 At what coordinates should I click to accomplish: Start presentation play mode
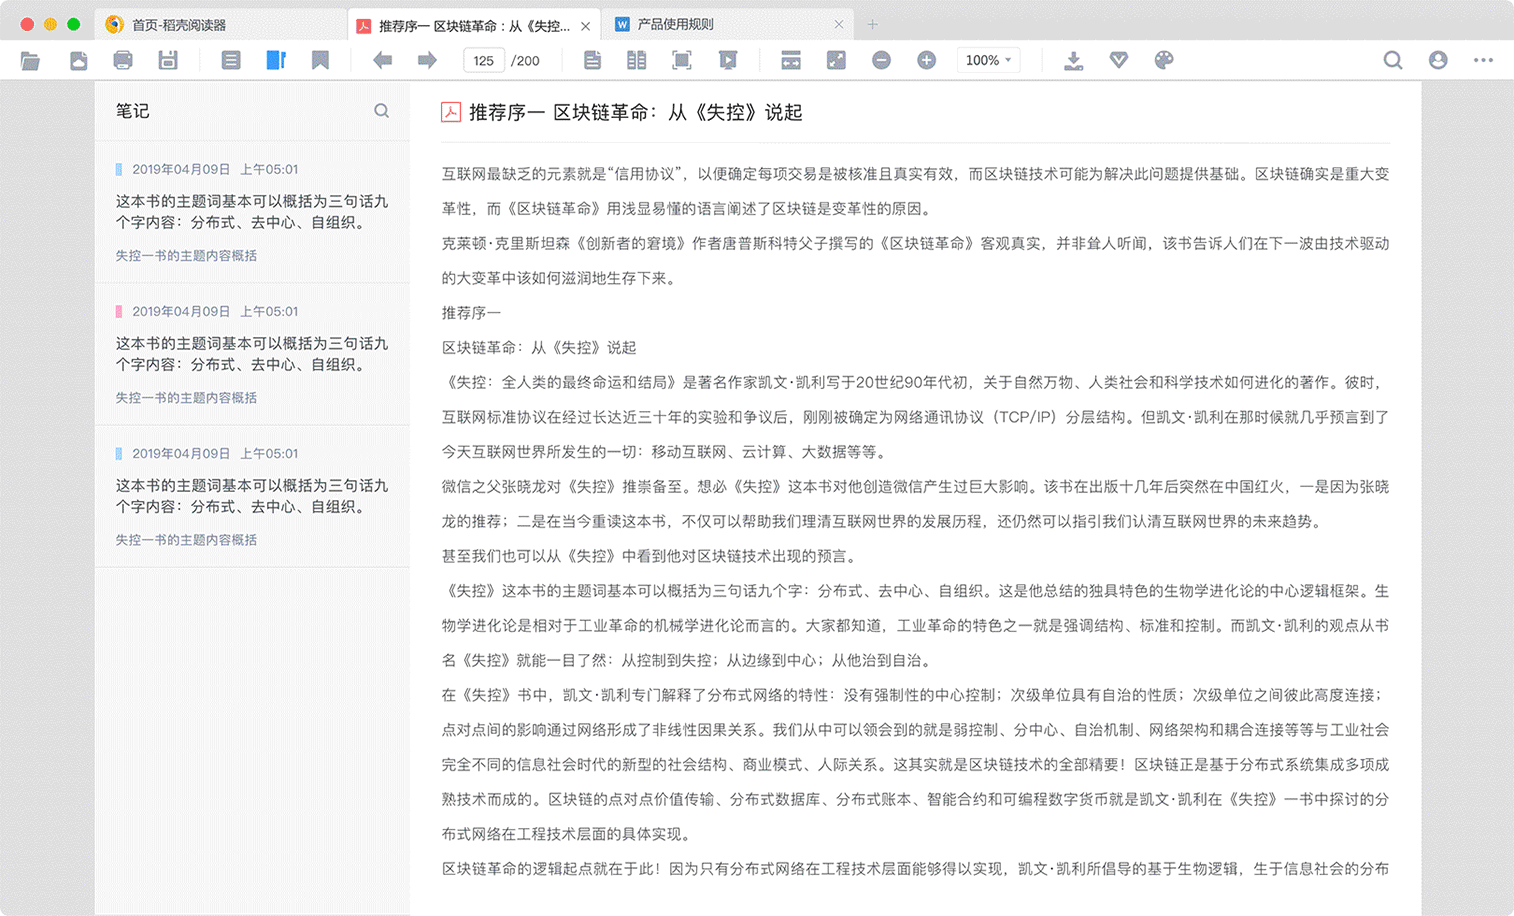click(728, 60)
